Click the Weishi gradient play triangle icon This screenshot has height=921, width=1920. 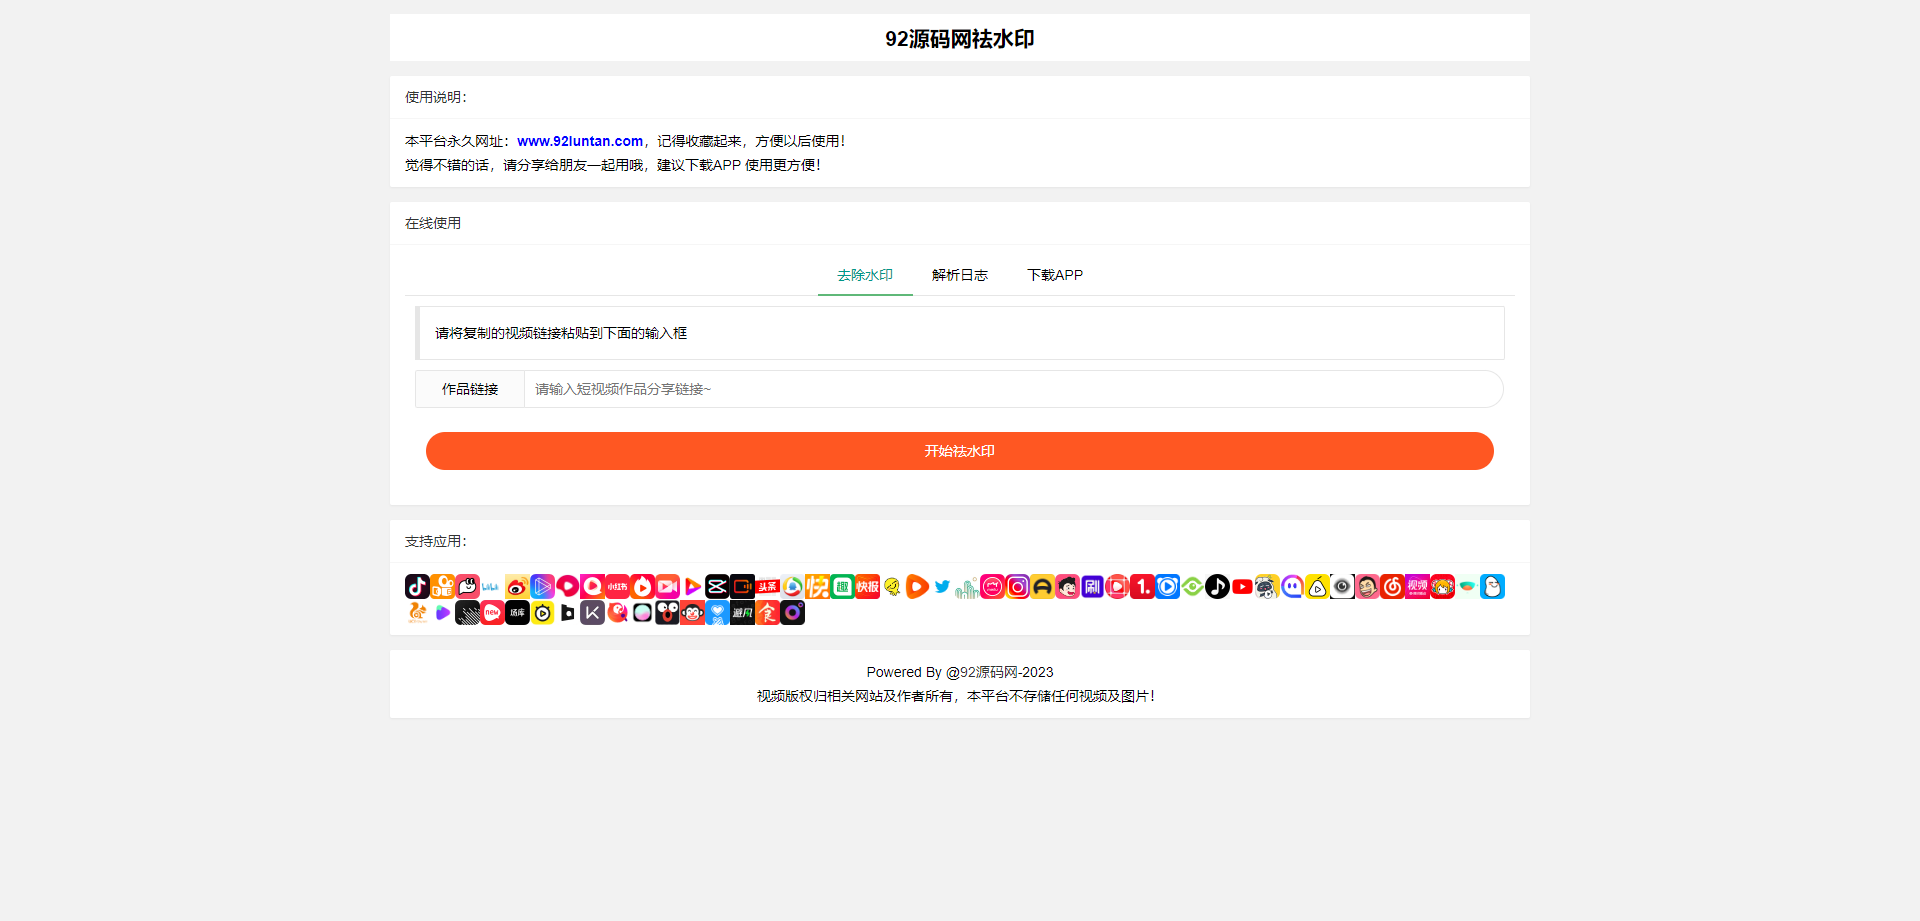click(542, 586)
